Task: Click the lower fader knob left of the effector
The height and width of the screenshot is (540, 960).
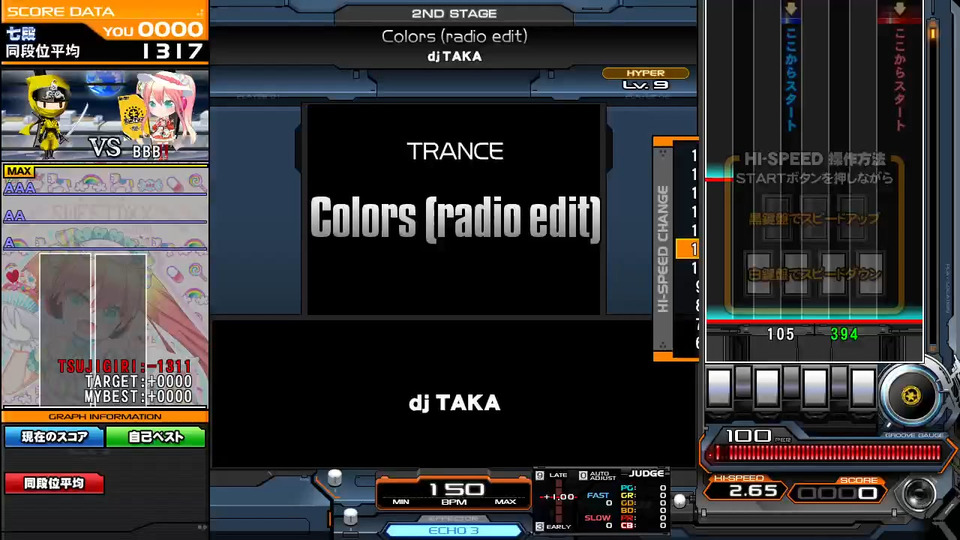Action: pos(350,516)
